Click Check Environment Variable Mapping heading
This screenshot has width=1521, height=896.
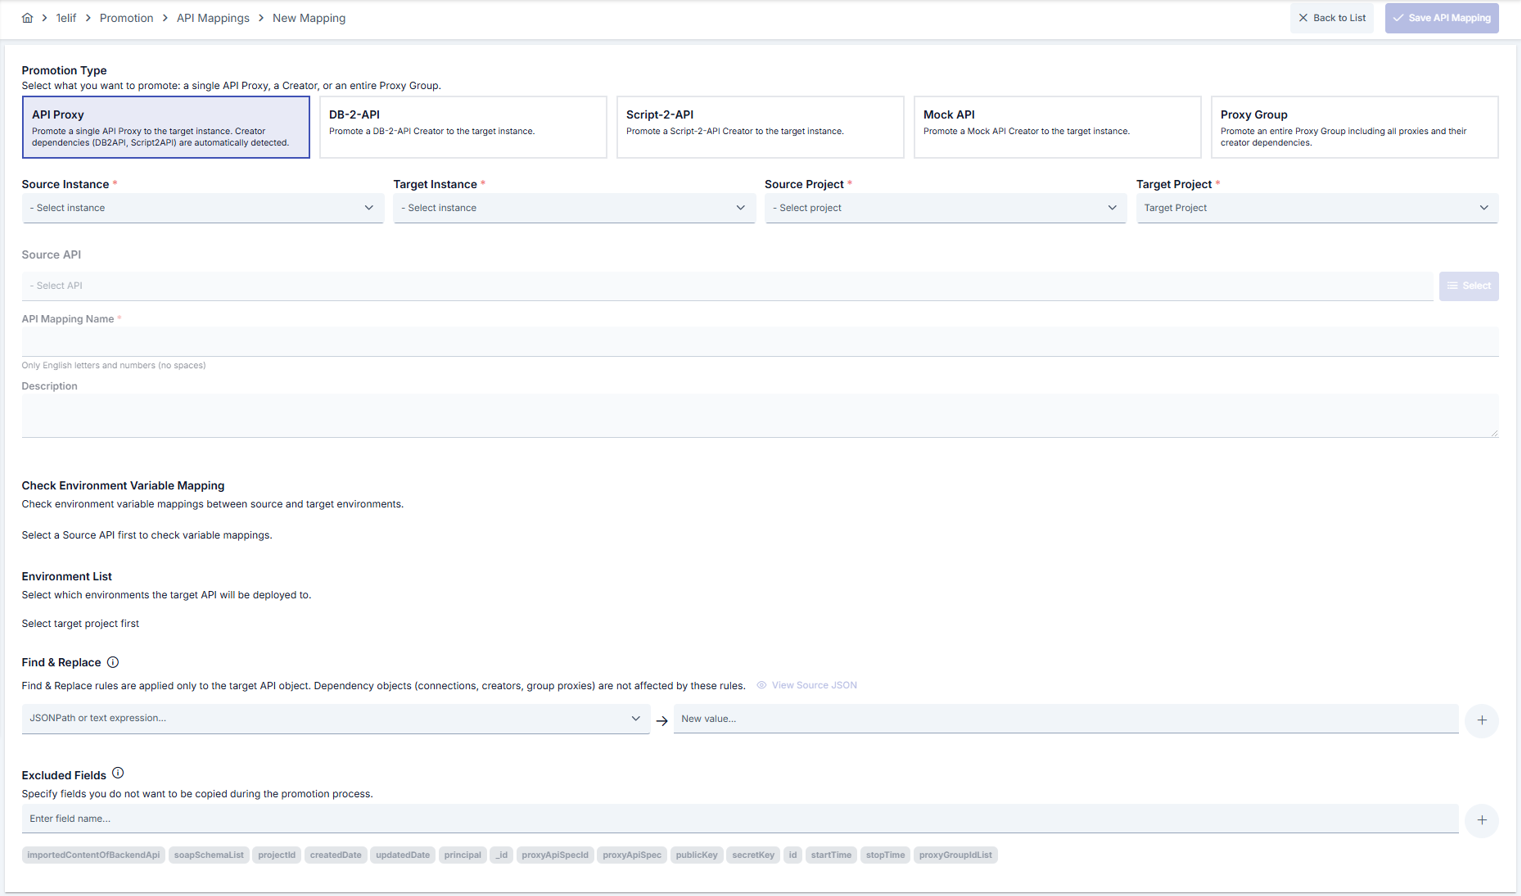(x=123, y=486)
